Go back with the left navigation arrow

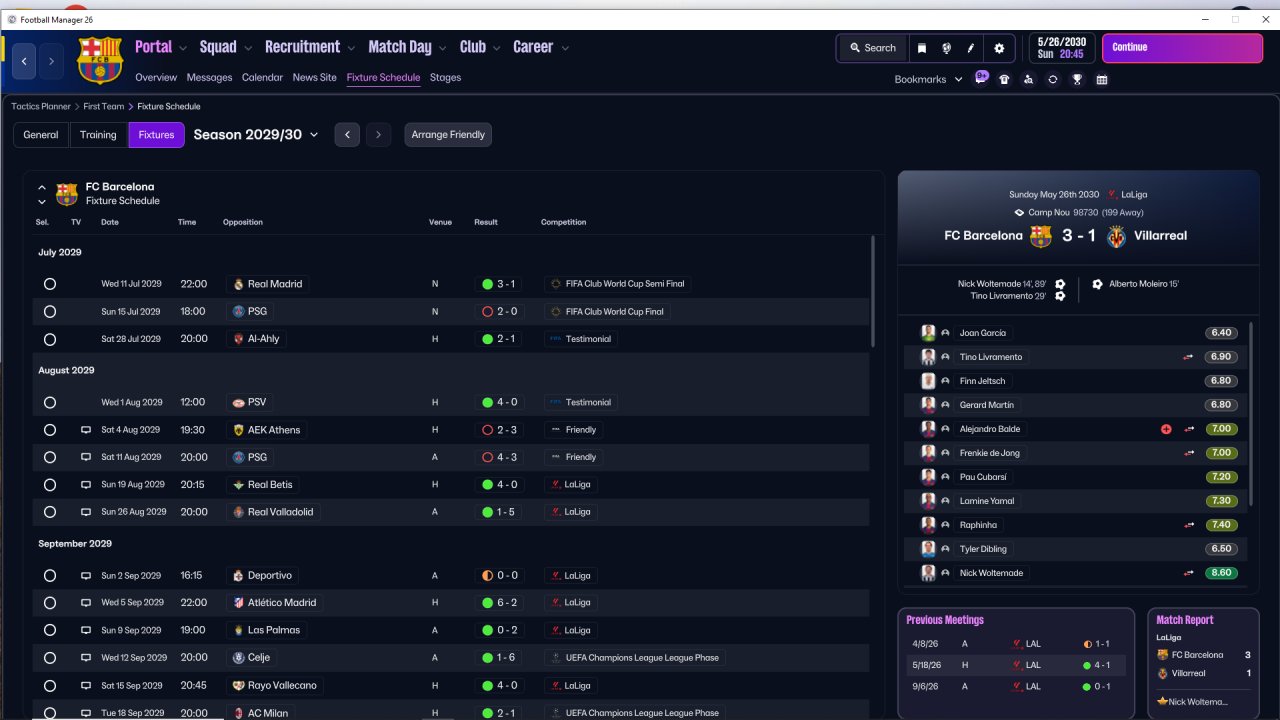tap(24, 61)
